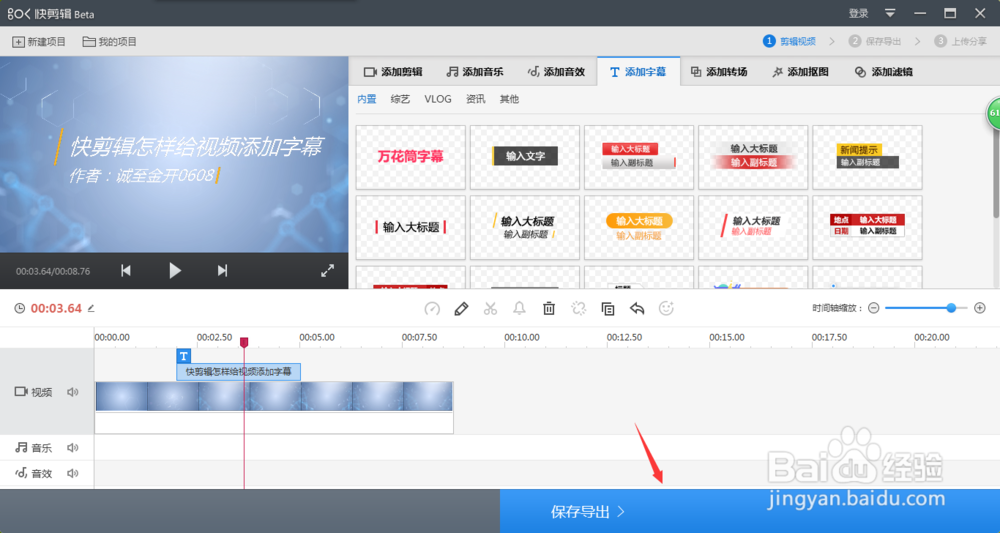This screenshot has width=1000, height=533.
Task: Click the speed adjustment gauge icon
Action: tap(432, 309)
